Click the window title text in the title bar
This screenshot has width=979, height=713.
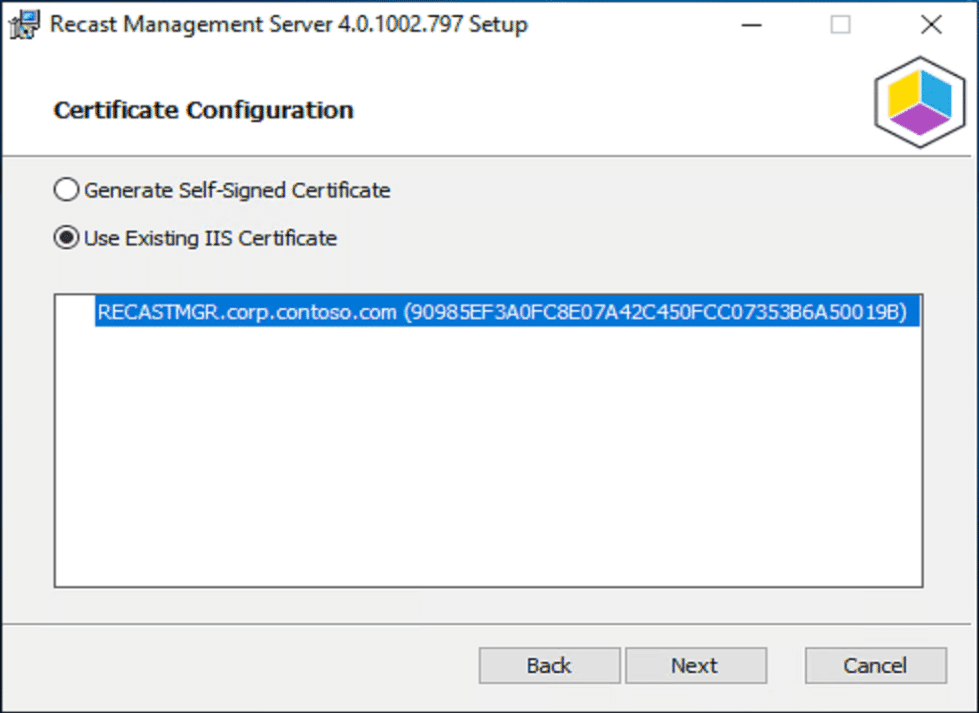pos(288,24)
